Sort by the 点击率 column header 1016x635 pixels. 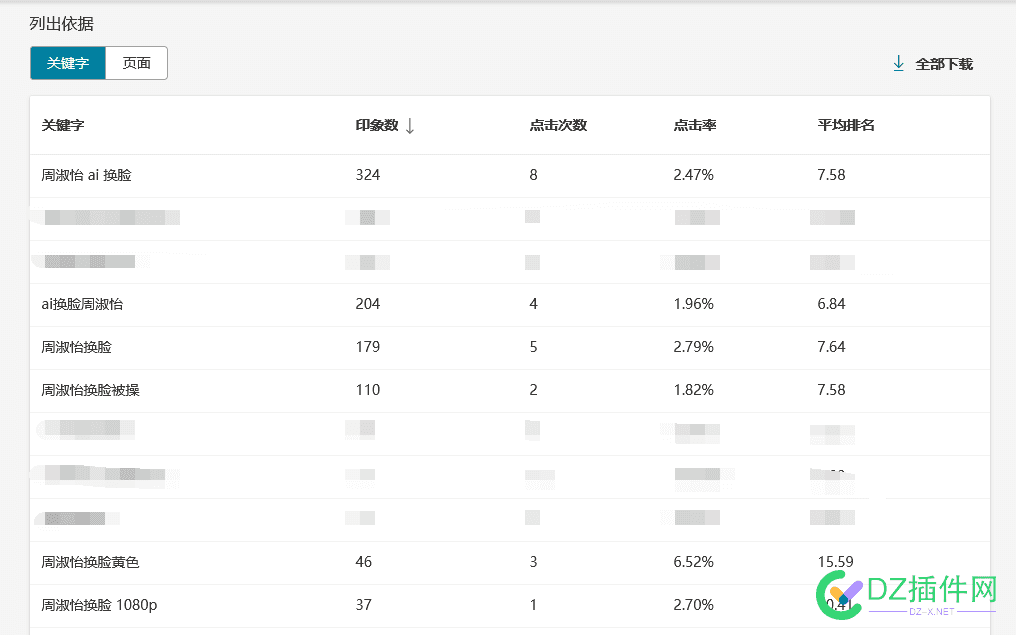pos(695,125)
